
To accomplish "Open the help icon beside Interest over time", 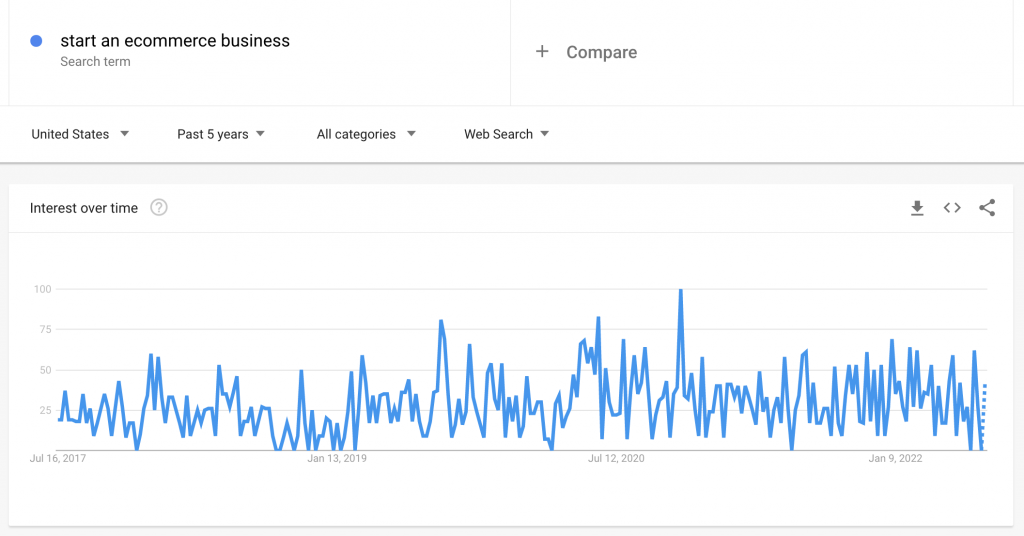I will coord(159,208).
